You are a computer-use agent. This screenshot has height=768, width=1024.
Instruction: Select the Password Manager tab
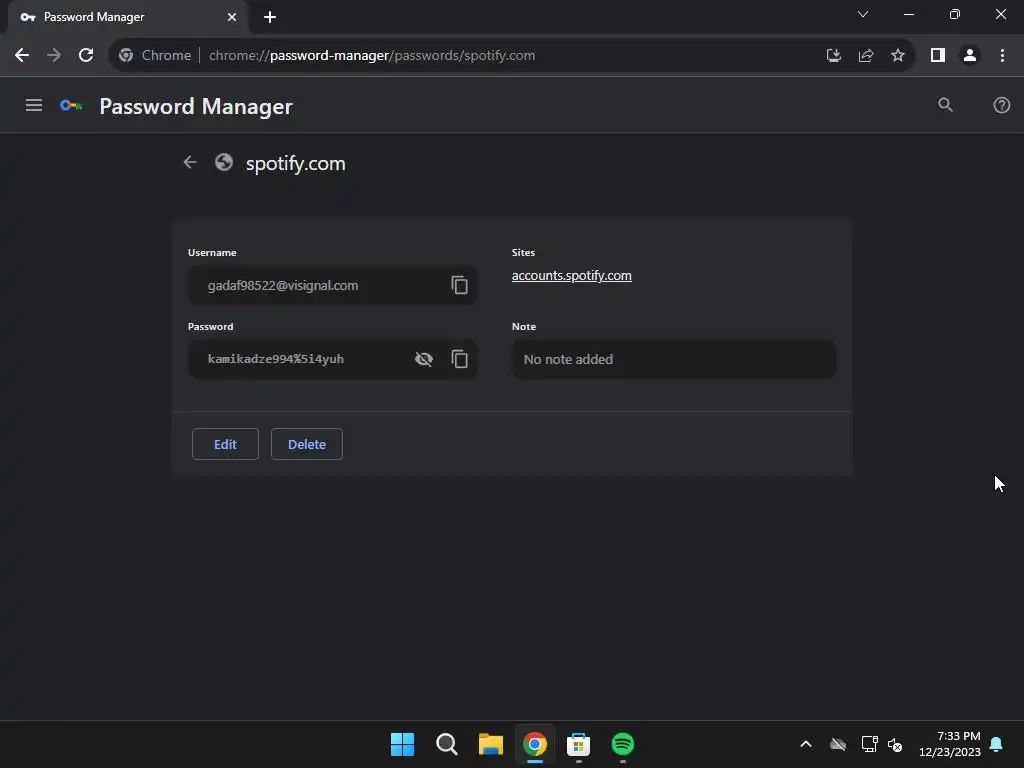pos(128,17)
